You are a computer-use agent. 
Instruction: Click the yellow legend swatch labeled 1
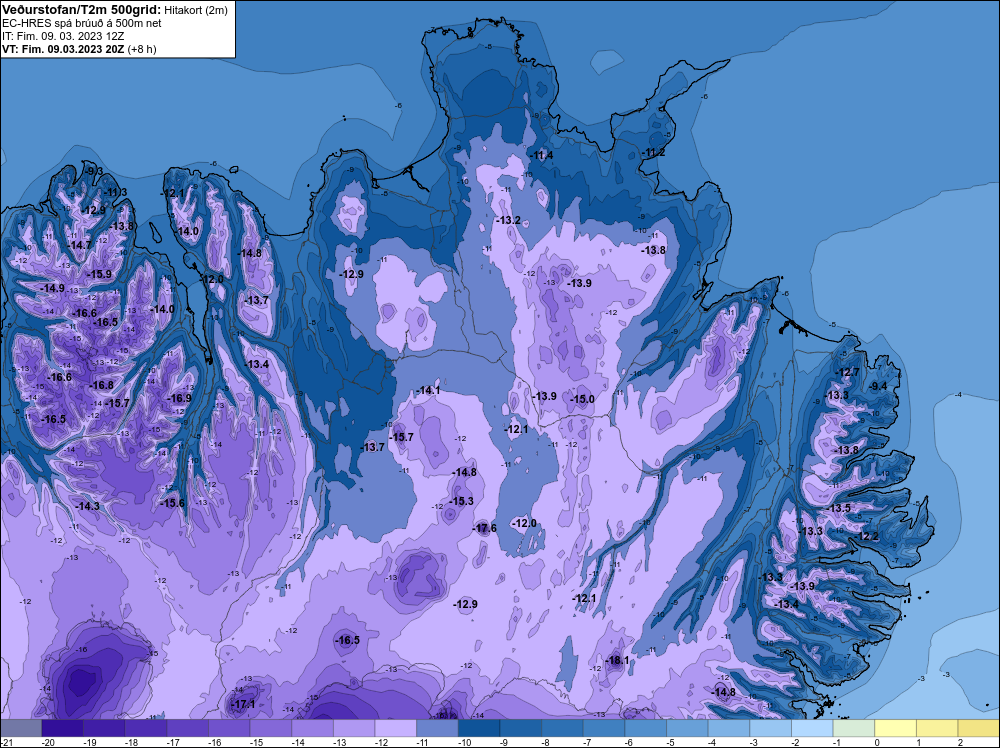pos(937,728)
